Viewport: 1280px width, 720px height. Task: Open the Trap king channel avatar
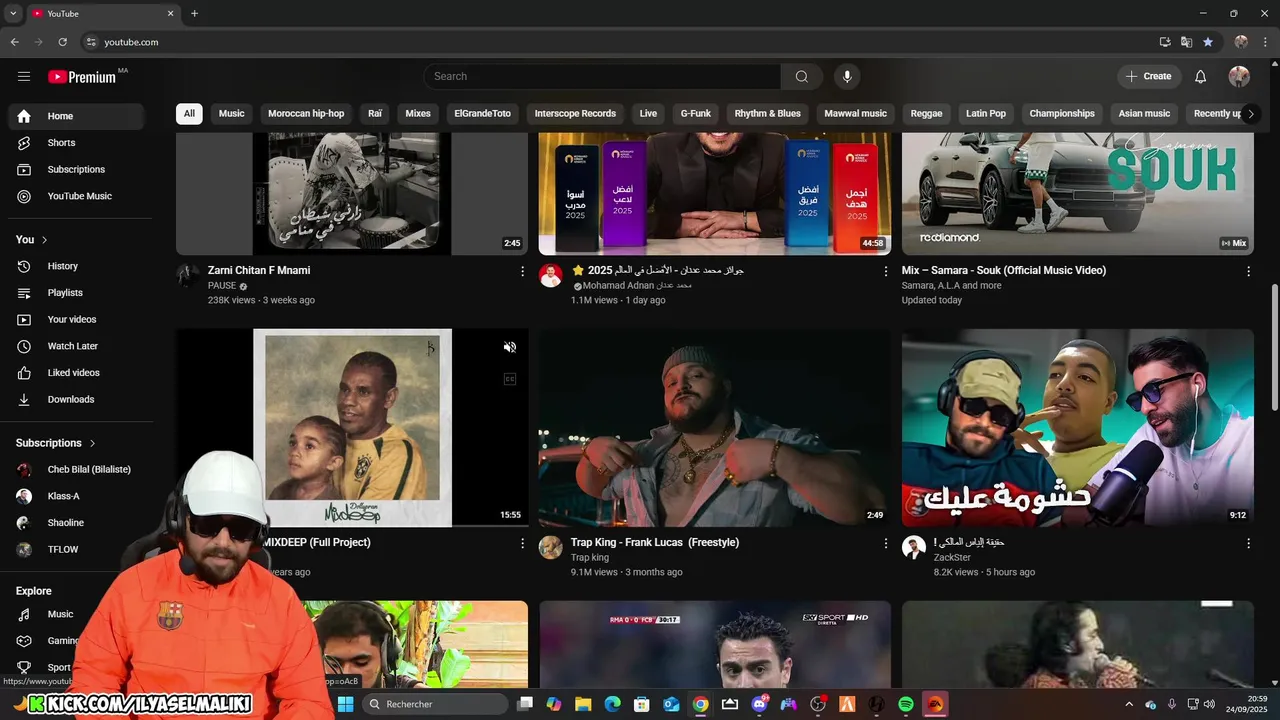point(551,547)
